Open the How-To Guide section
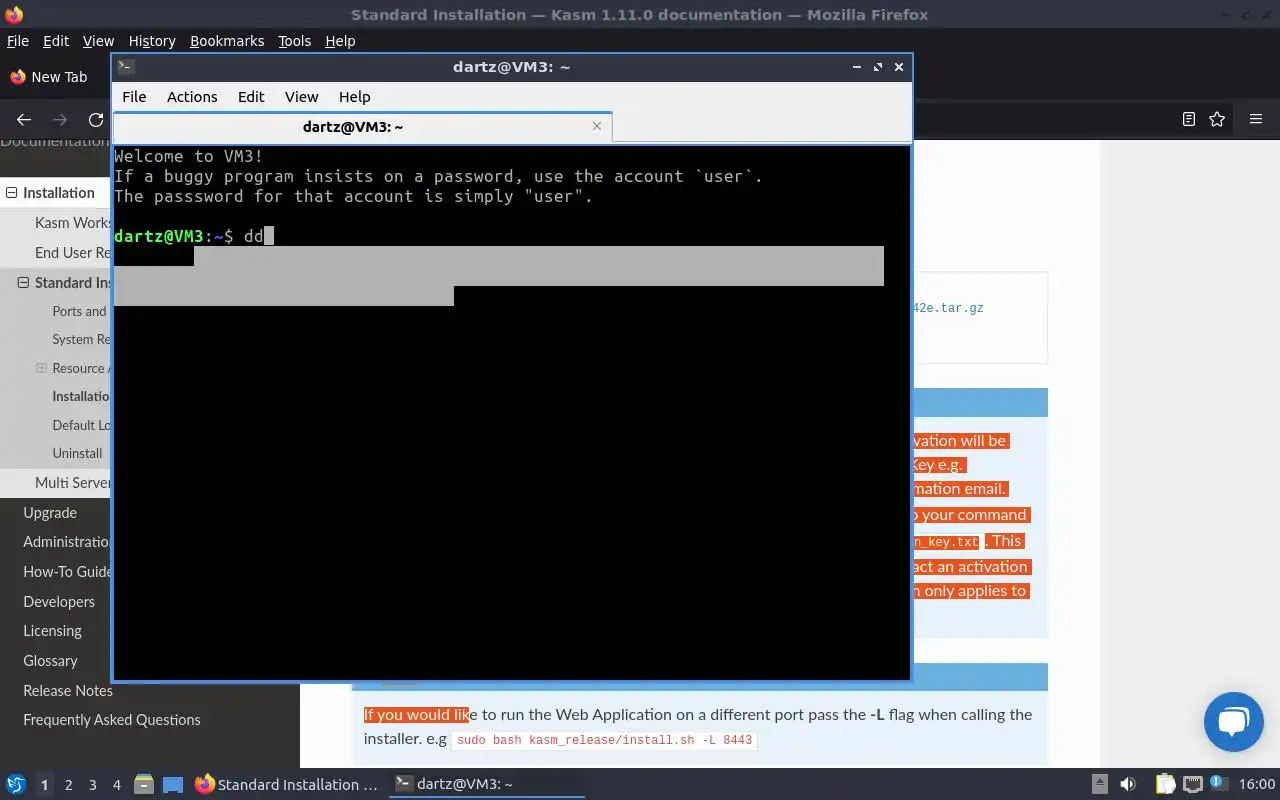Viewport: 1280px width, 800px height. tap(67, 572)
